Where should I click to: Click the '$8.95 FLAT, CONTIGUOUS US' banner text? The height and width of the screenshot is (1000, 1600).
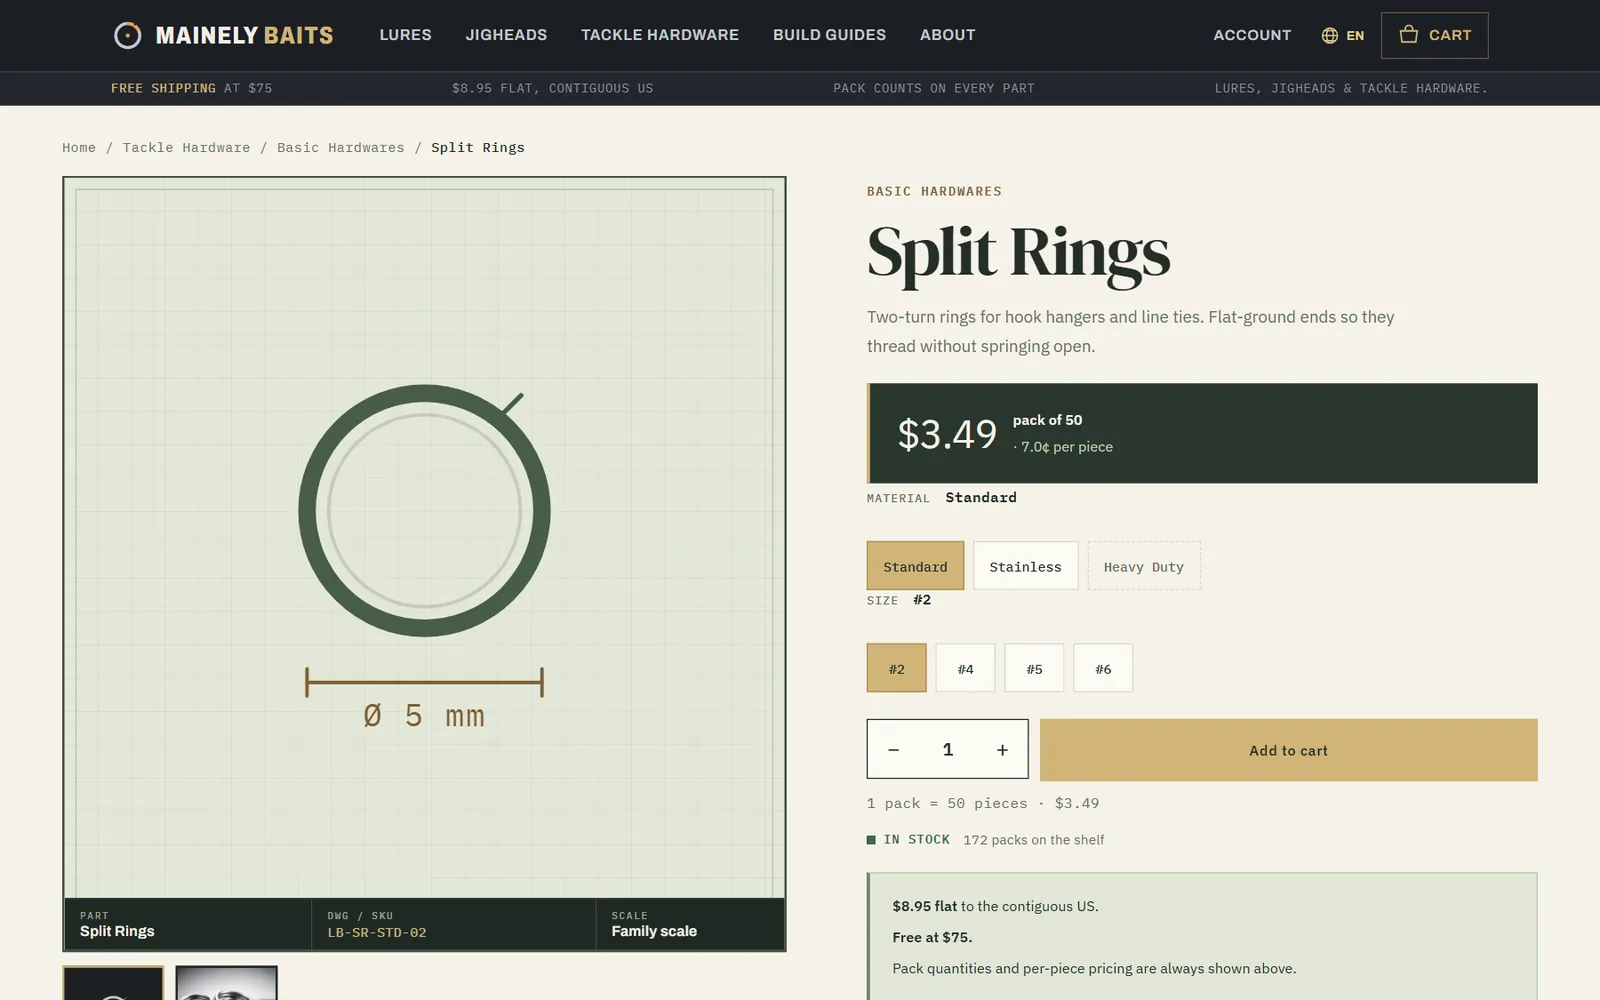pos(552,88)
